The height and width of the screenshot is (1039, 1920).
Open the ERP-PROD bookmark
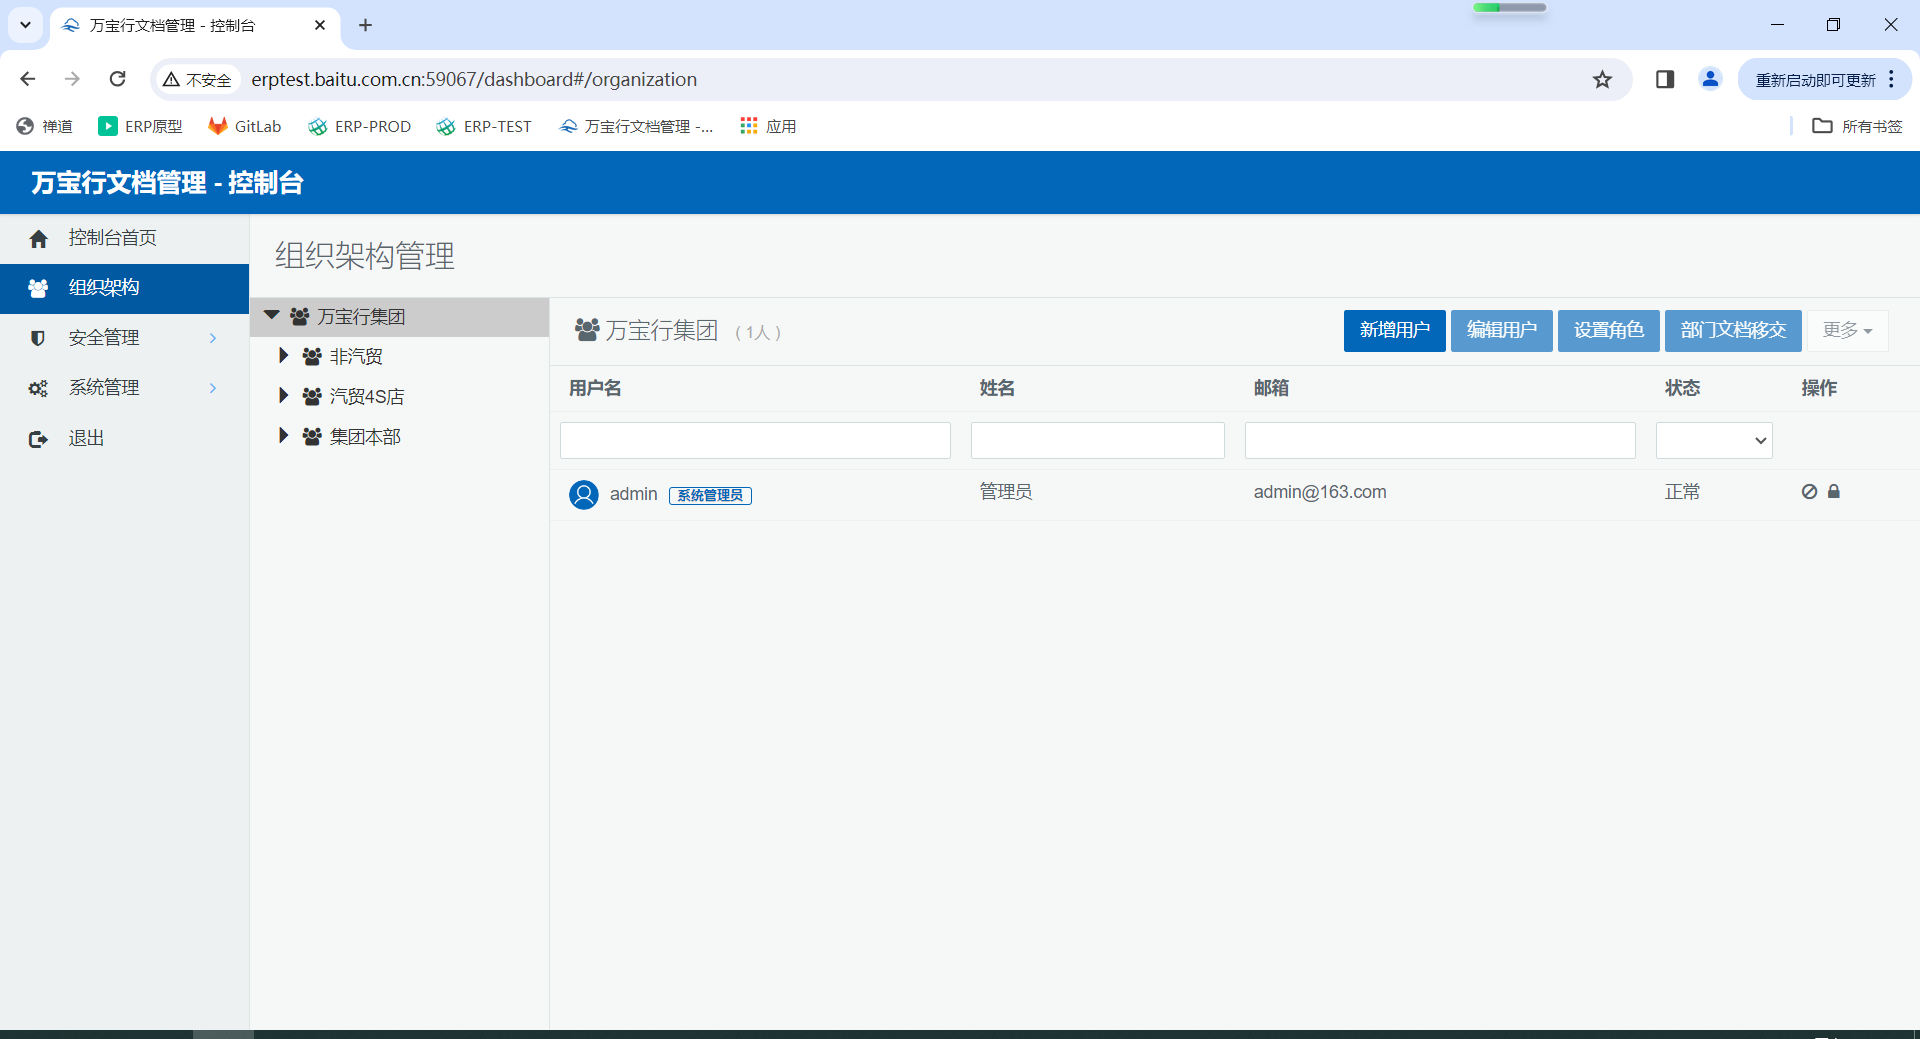point(360,126)
